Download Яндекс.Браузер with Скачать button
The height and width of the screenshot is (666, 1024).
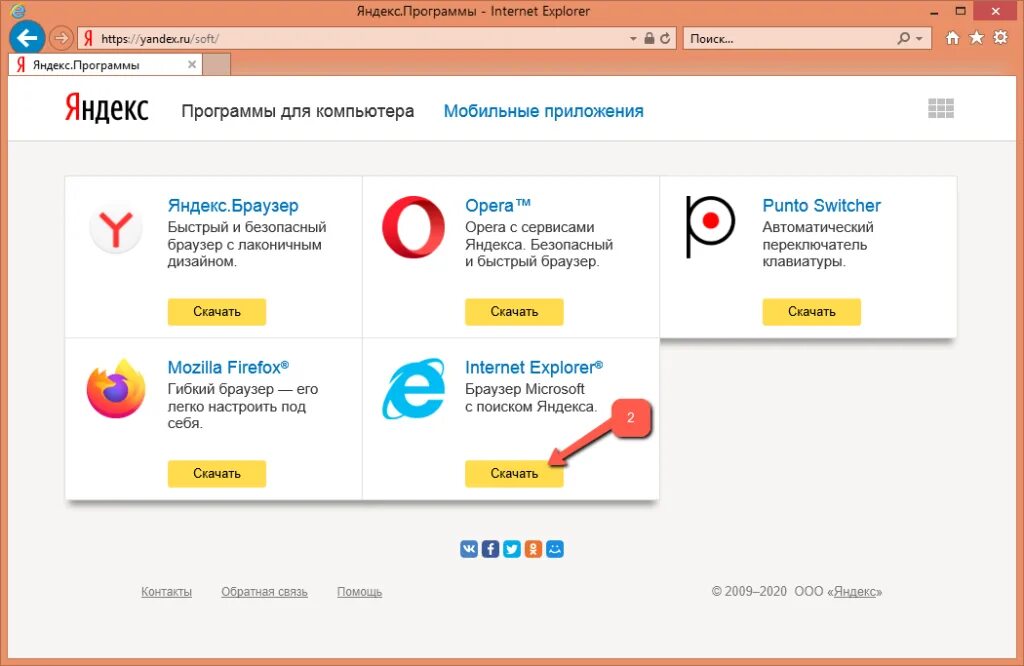pyautogui.click(x=217, y=311)
